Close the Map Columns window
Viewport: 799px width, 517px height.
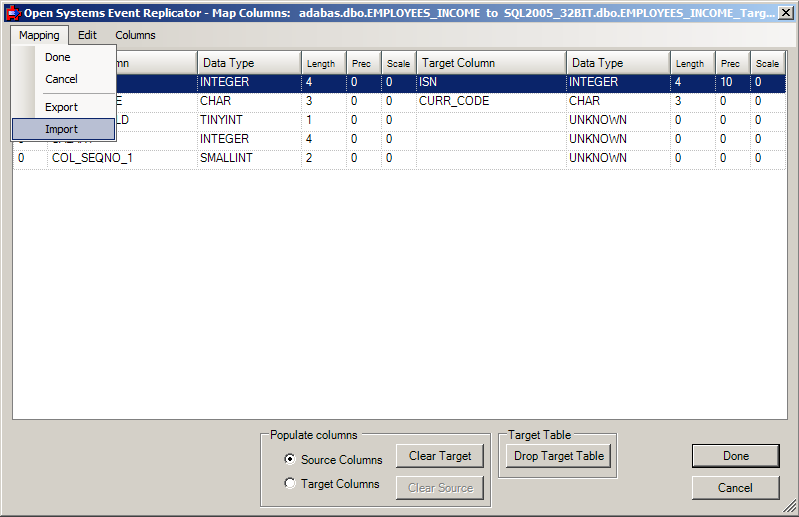click(786, 13)
